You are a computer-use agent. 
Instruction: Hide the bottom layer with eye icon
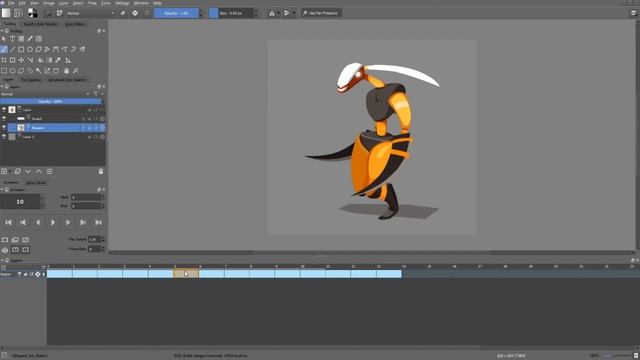click(4, 137)
